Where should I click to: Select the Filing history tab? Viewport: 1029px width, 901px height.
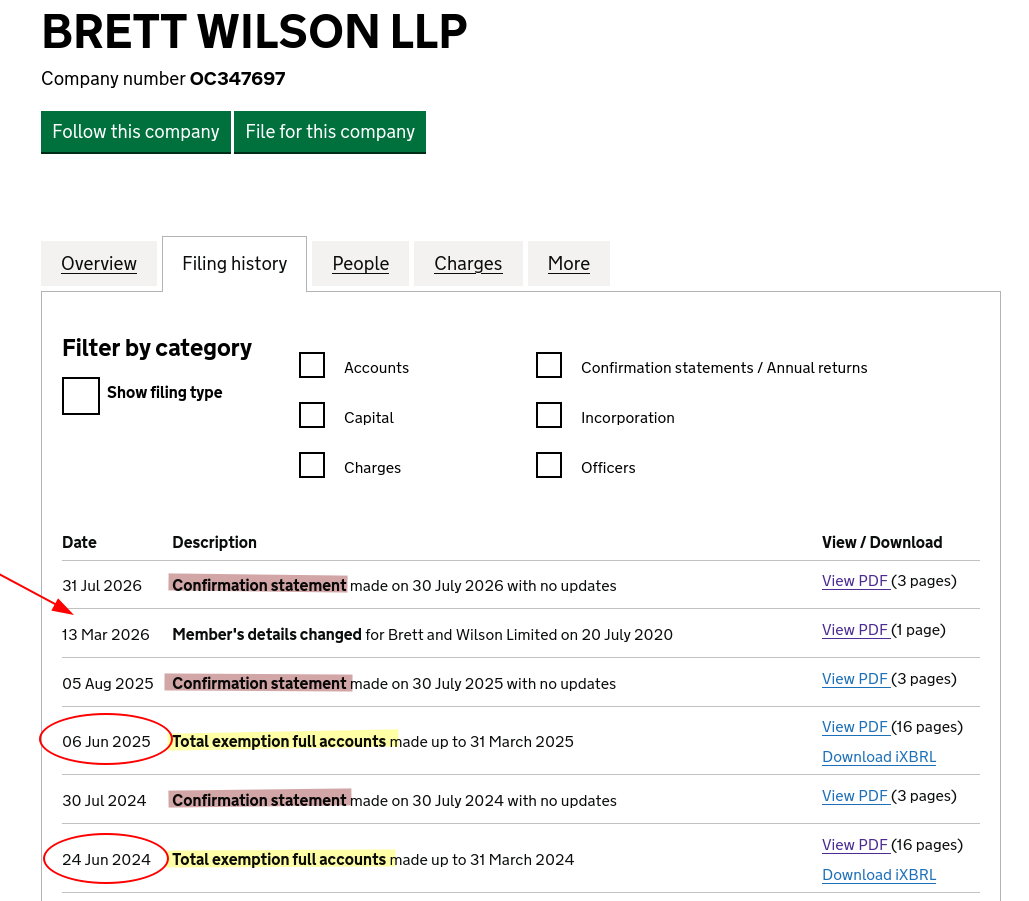pos(234,264)
